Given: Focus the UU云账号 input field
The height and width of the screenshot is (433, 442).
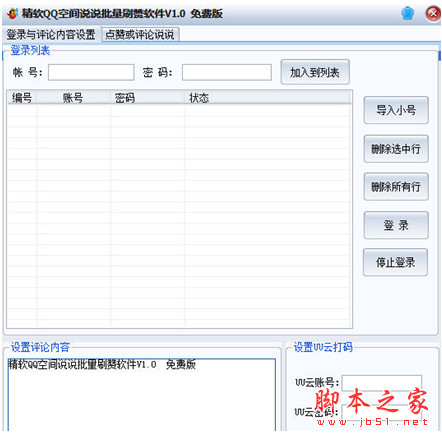Looking at the screenshot, I should [382, 383].
